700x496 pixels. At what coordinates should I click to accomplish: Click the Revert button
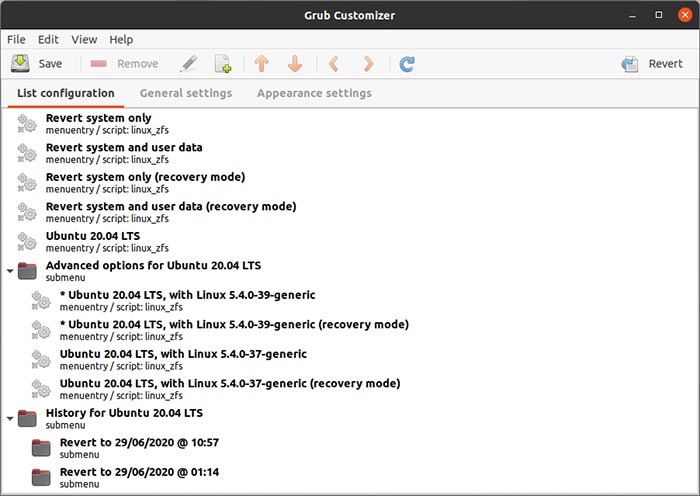(x=652, y=64)
